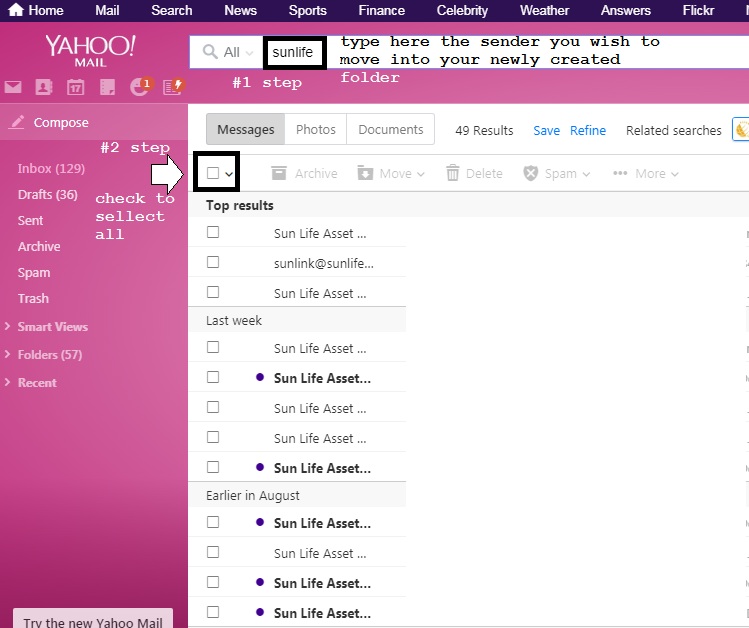Check first message checkbox under Last week
The image size is (749, 628).
click(x=213, y=347)
